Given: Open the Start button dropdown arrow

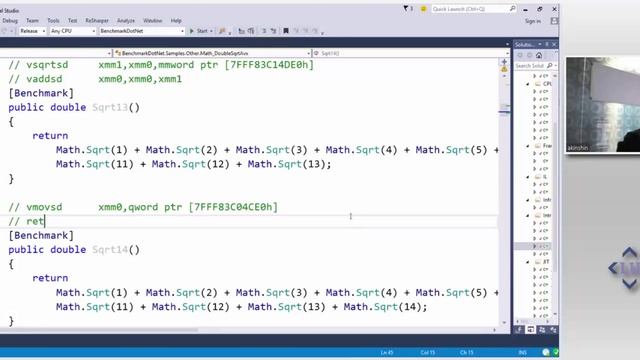Looking at the screenshot, I should pos(211,31).
